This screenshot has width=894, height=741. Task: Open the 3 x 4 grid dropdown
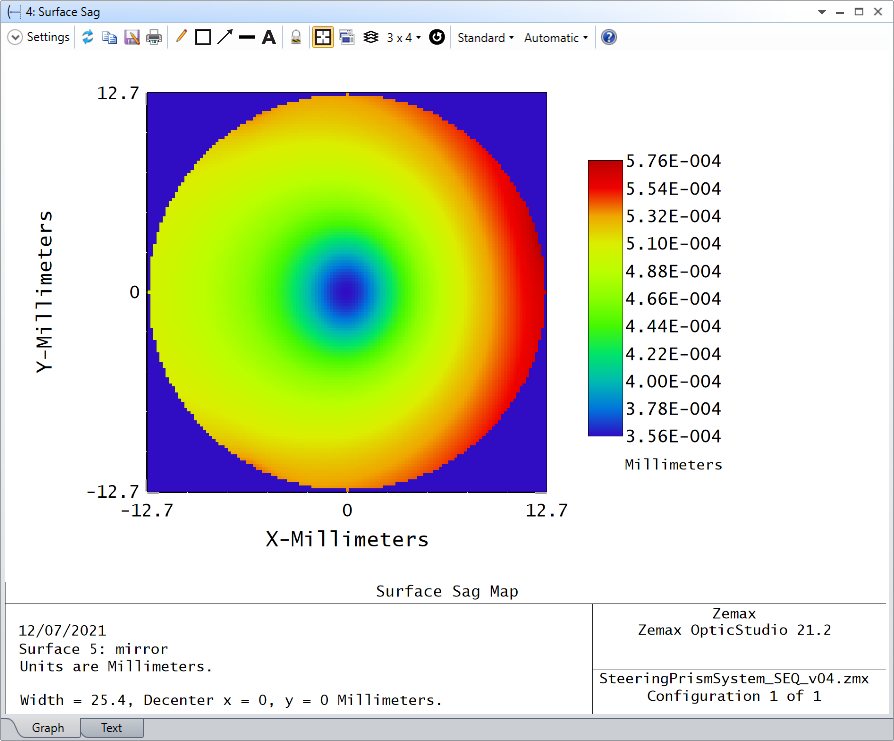click(404, 38)
